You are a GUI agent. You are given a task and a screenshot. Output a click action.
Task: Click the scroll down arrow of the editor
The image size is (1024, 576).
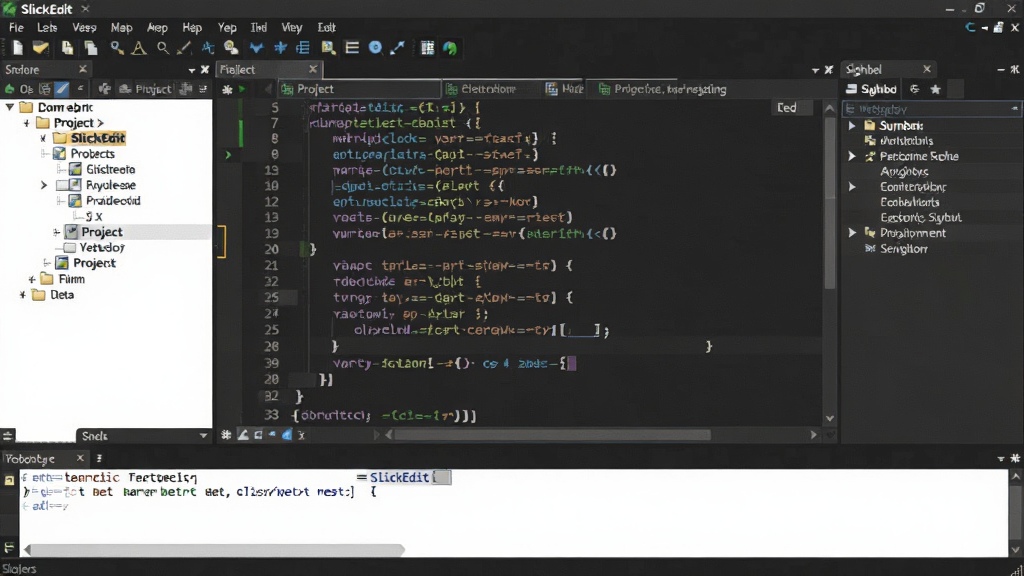(x=829, y=419)
